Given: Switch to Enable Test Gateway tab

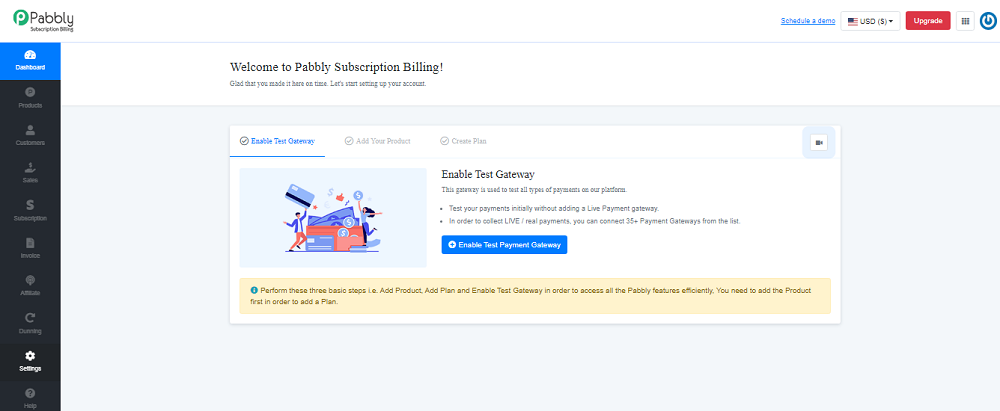Looking at the screenshot, I should click(277, 141).
